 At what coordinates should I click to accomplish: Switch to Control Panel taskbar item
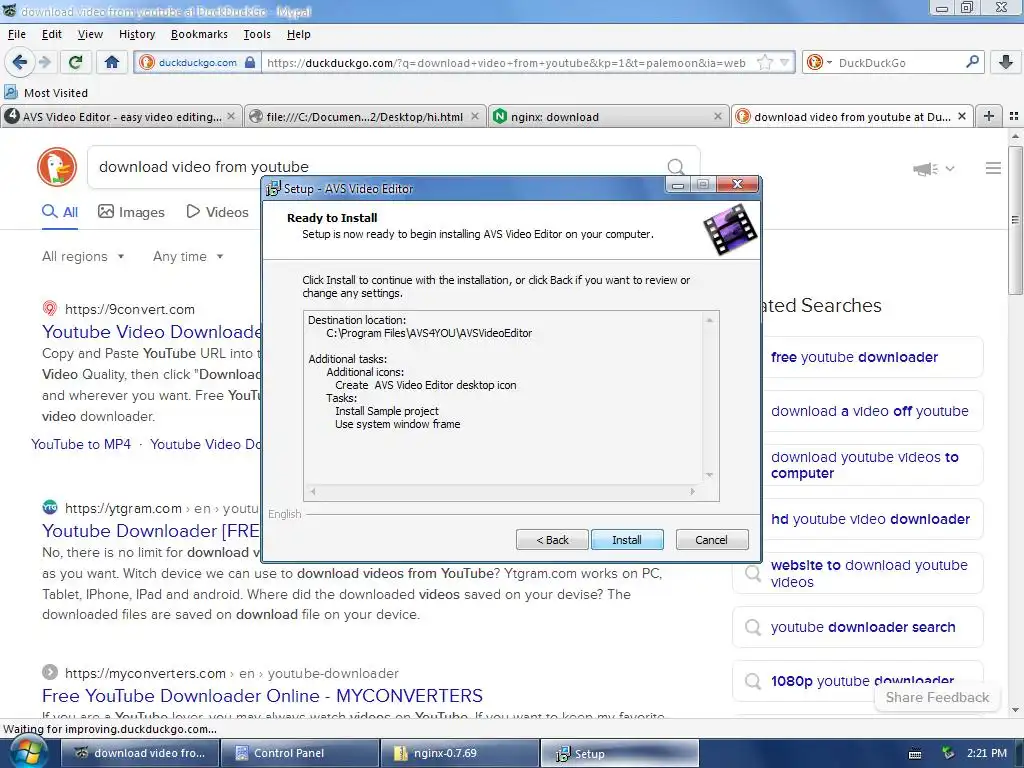tap(300, 753)
